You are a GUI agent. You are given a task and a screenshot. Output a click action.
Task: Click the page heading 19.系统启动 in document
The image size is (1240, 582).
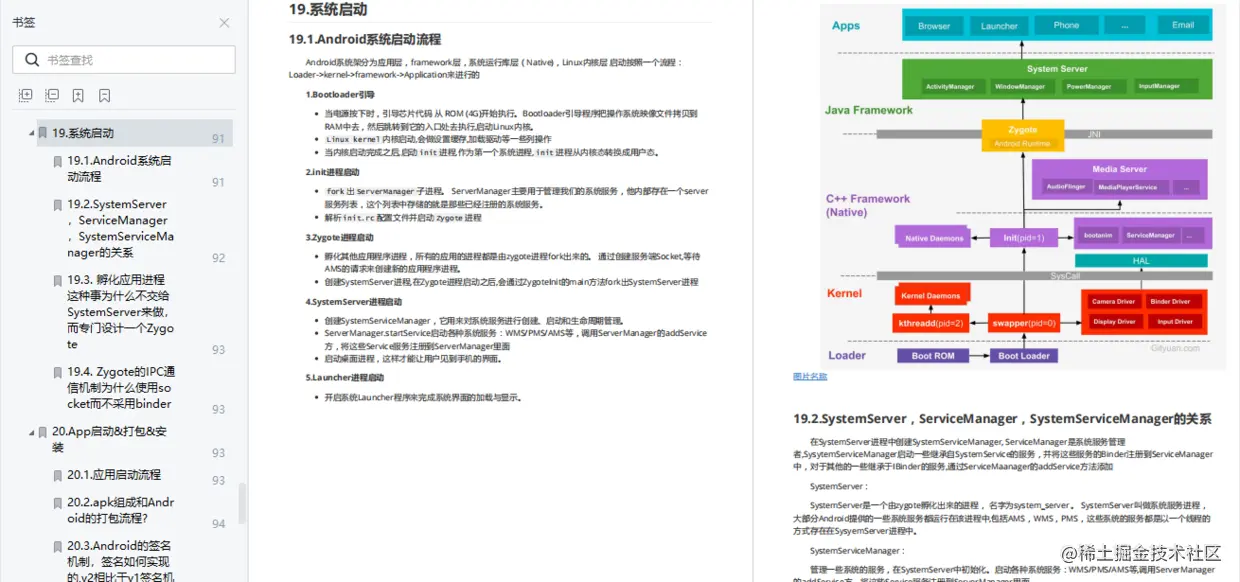tap(328, 10)
